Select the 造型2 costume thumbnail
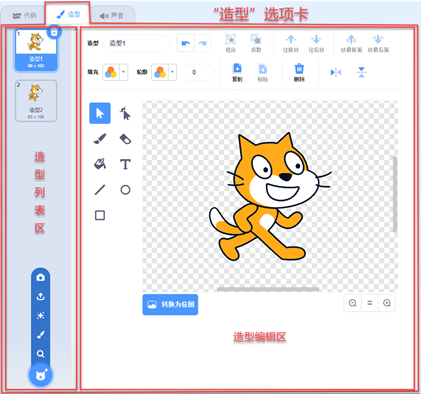The height and width of the screenshot is (394, 421). coord(36,101)
